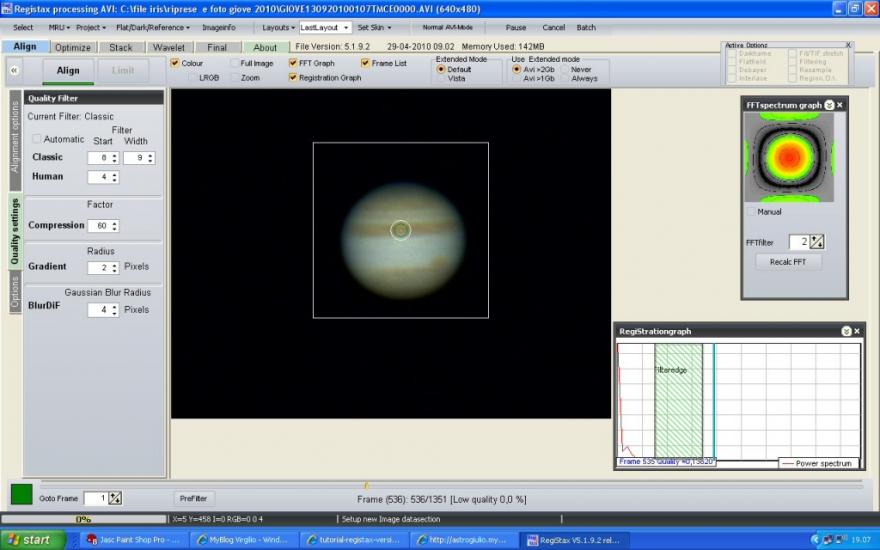Click the frame position slider marker
Image resolution: width=880 pixels, height=550 pixels.
[x=366, y=485]
